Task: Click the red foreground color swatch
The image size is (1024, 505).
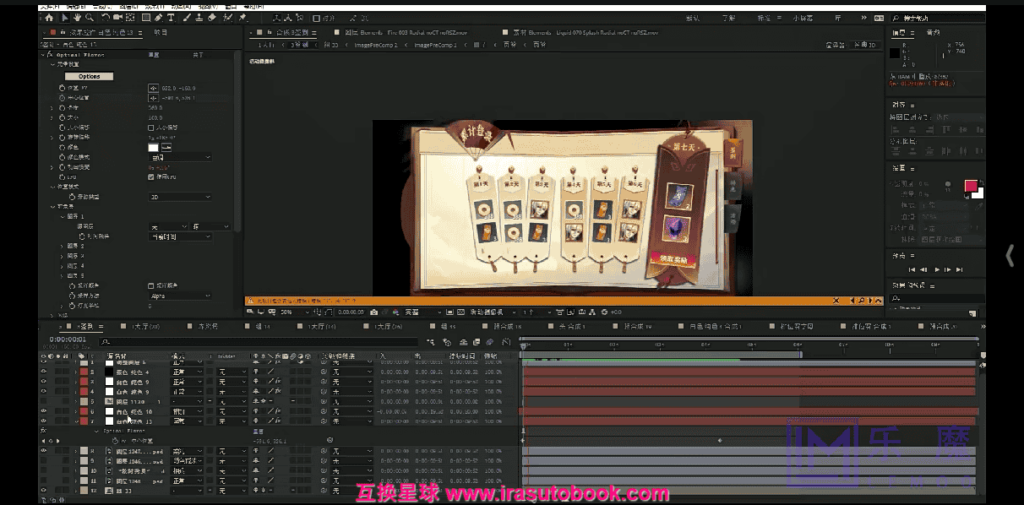Action: [x=971, y=186]
